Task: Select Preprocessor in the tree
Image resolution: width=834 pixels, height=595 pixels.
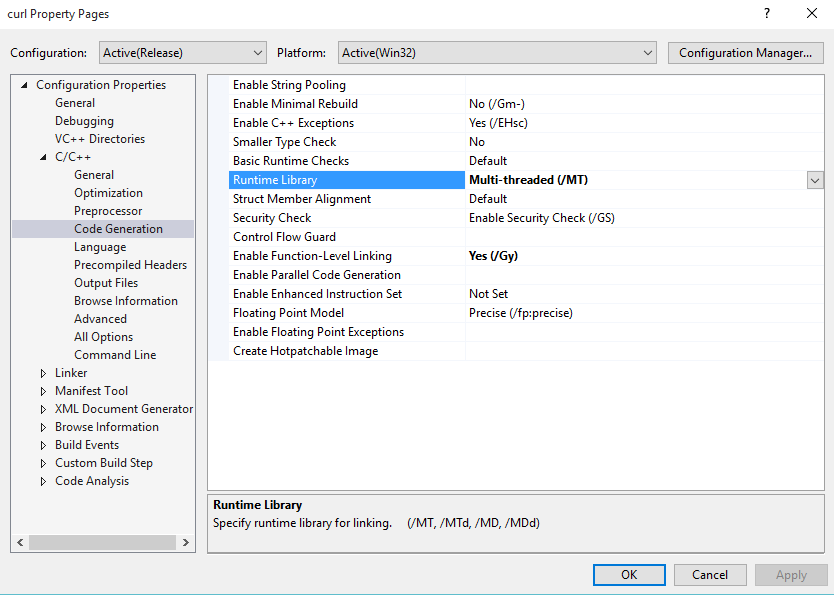Action: click(108, 211)
